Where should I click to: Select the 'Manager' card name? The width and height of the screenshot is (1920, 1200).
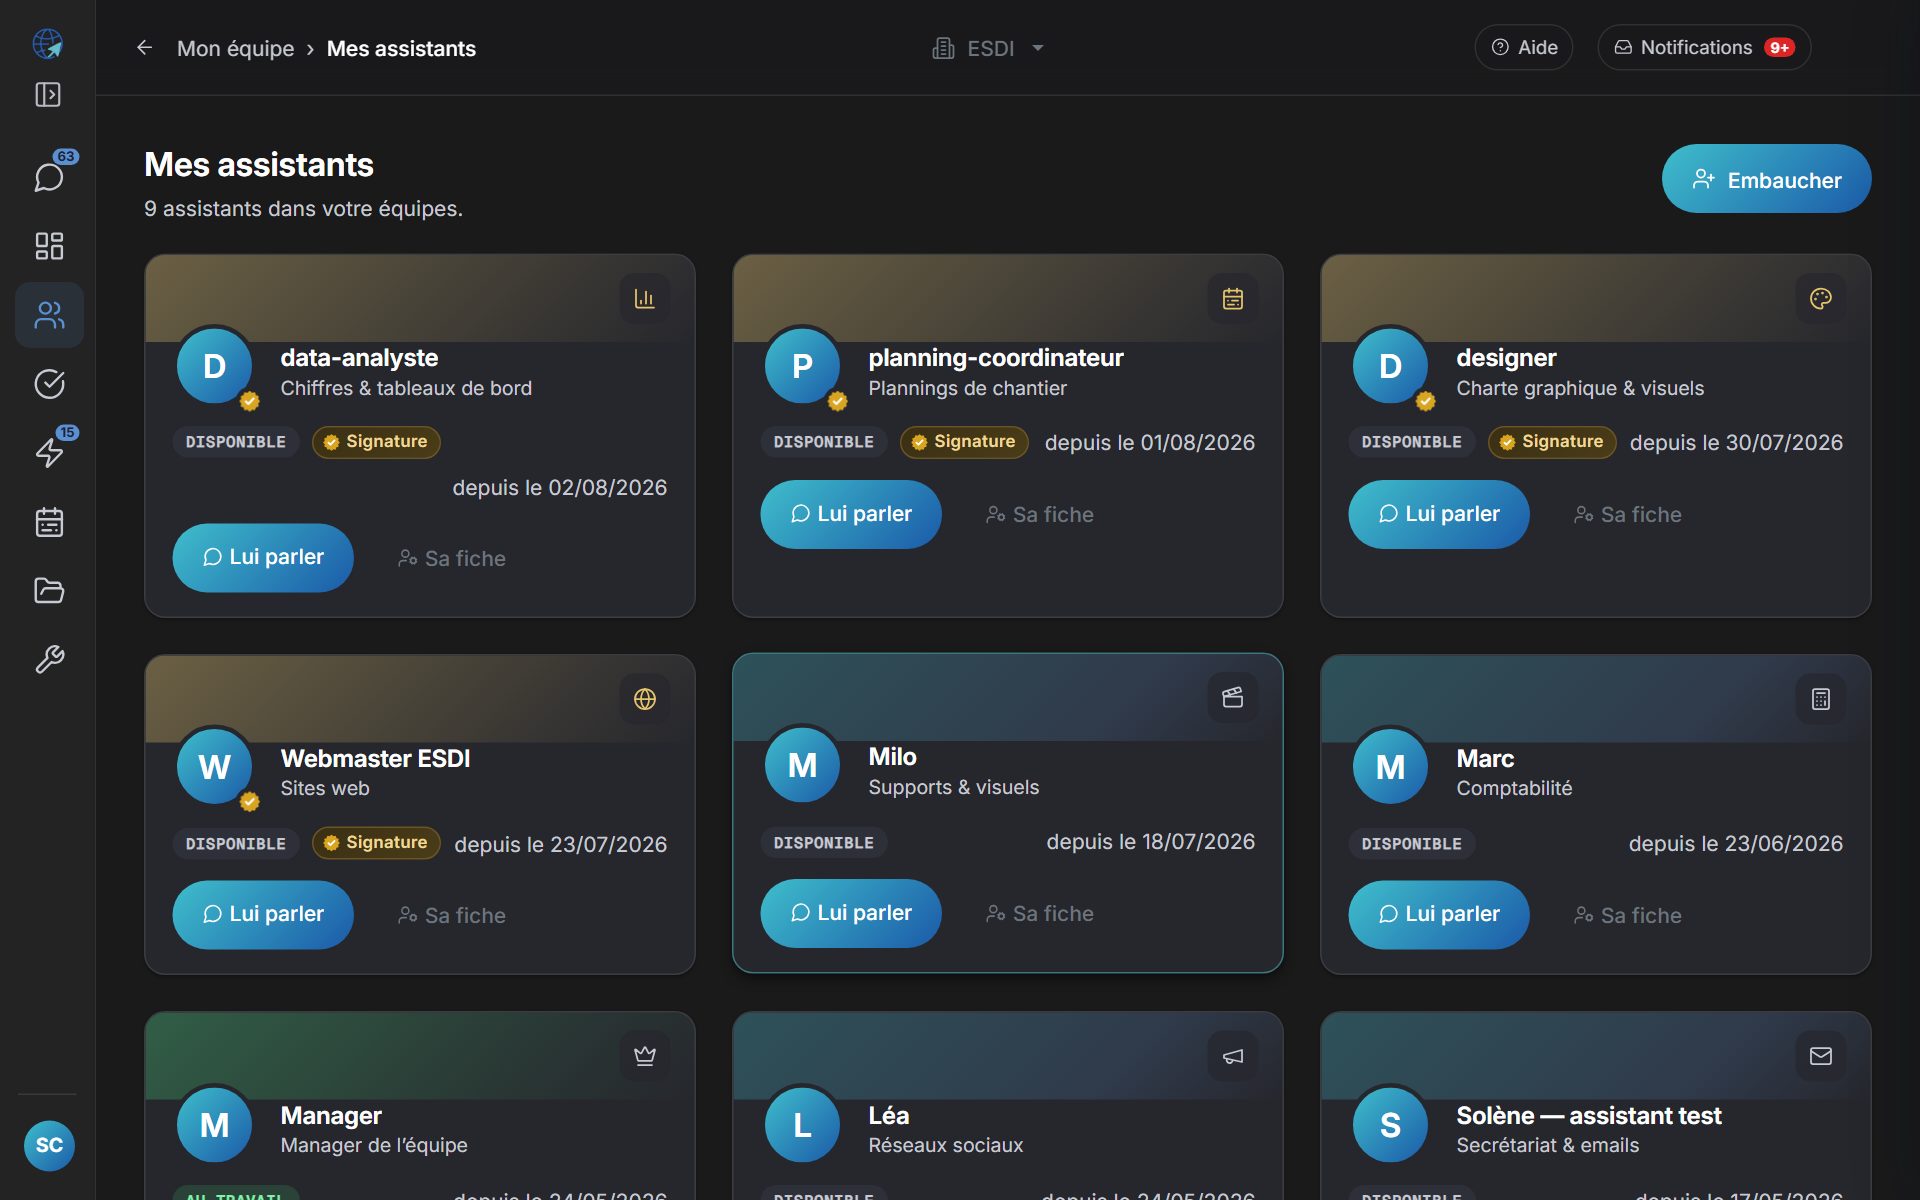tap(331, 1115)
